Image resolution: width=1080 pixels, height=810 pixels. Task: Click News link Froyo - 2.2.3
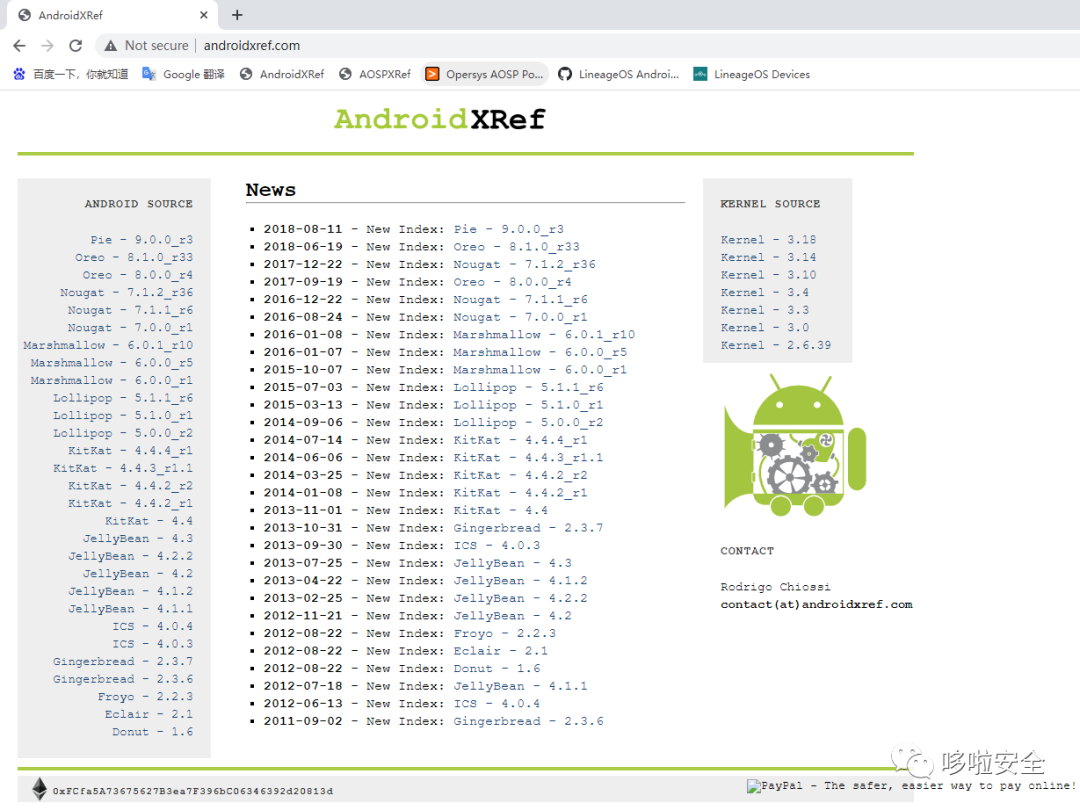[505, 634]
